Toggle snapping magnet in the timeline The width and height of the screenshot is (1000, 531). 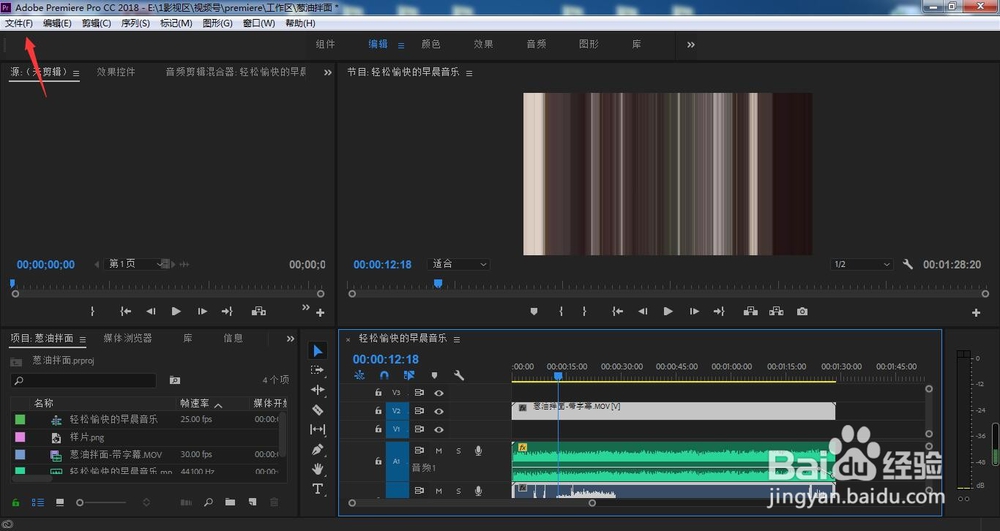[384, 376]
